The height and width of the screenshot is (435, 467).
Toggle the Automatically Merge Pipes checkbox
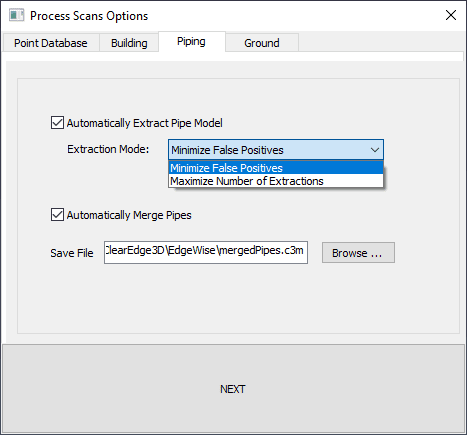tap(57, 215)
